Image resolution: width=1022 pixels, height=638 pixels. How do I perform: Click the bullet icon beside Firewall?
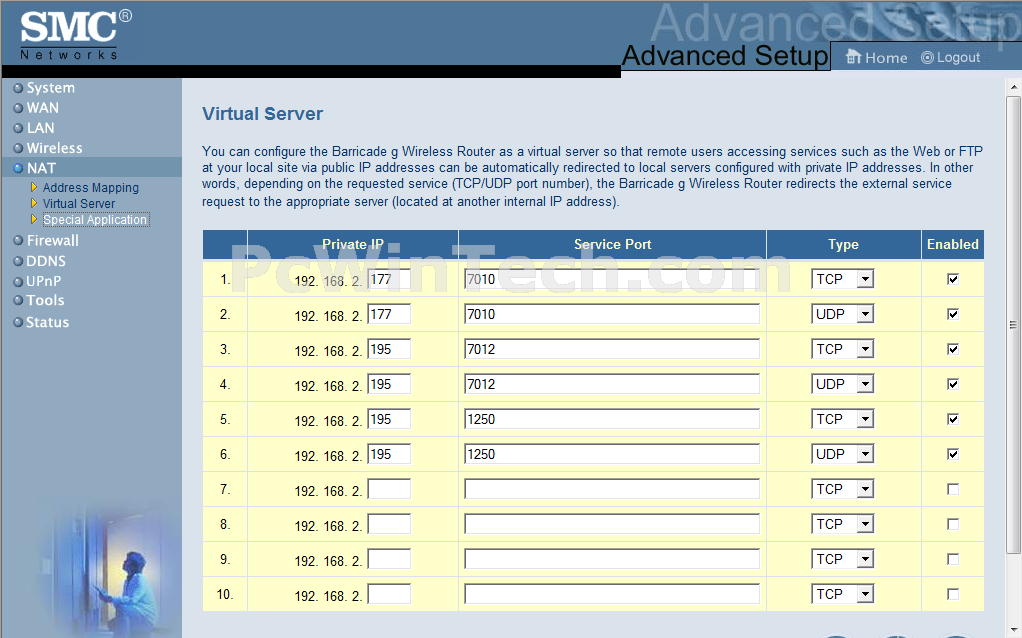(x=18, y=241)
